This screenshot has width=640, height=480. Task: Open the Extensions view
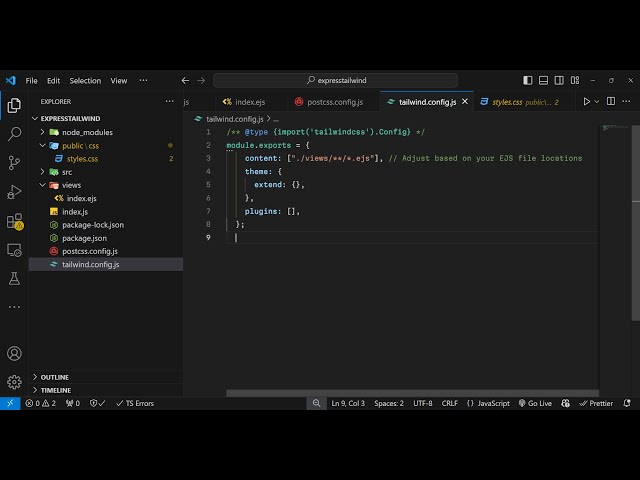[14, 220]
